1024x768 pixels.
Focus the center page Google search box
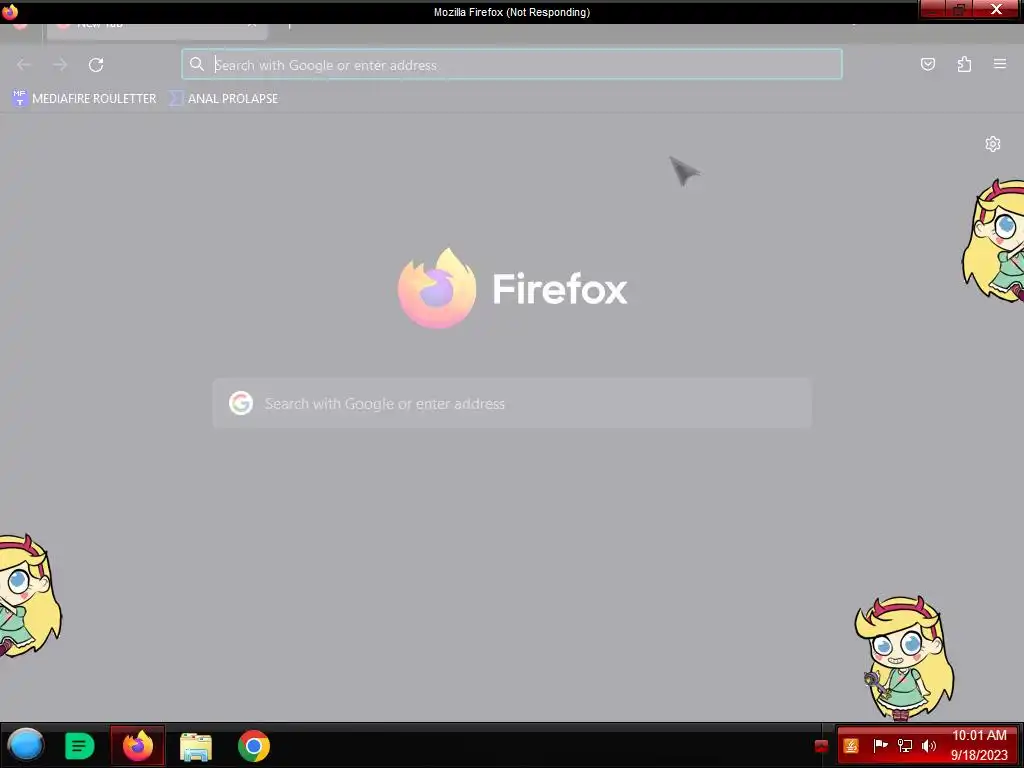coord(512,404)
